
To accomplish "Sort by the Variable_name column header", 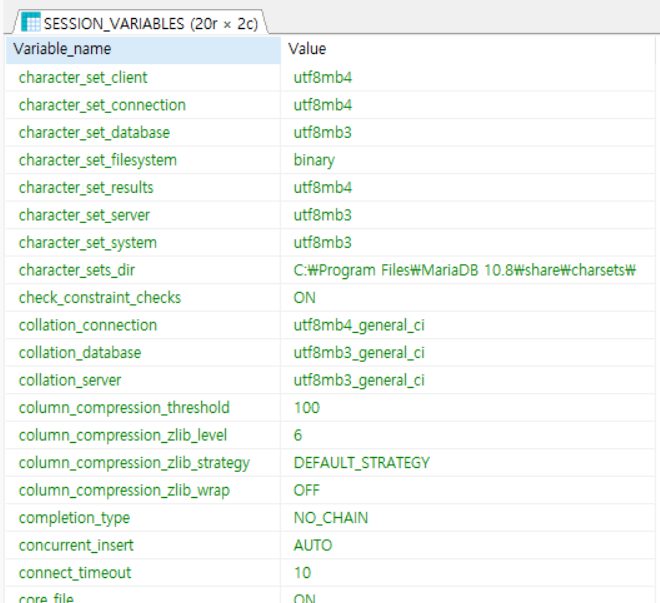I will pos(143,50).
